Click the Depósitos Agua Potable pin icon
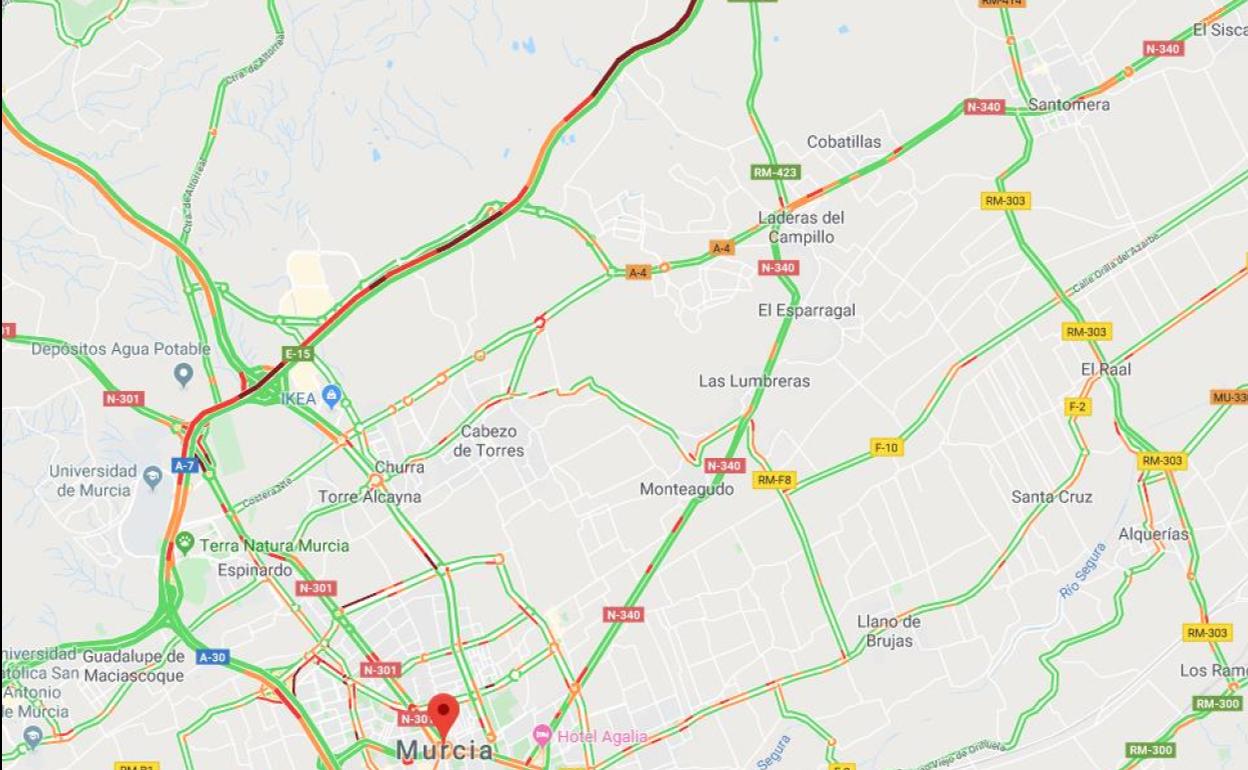The image size is (1248, 770). [183, 375]
